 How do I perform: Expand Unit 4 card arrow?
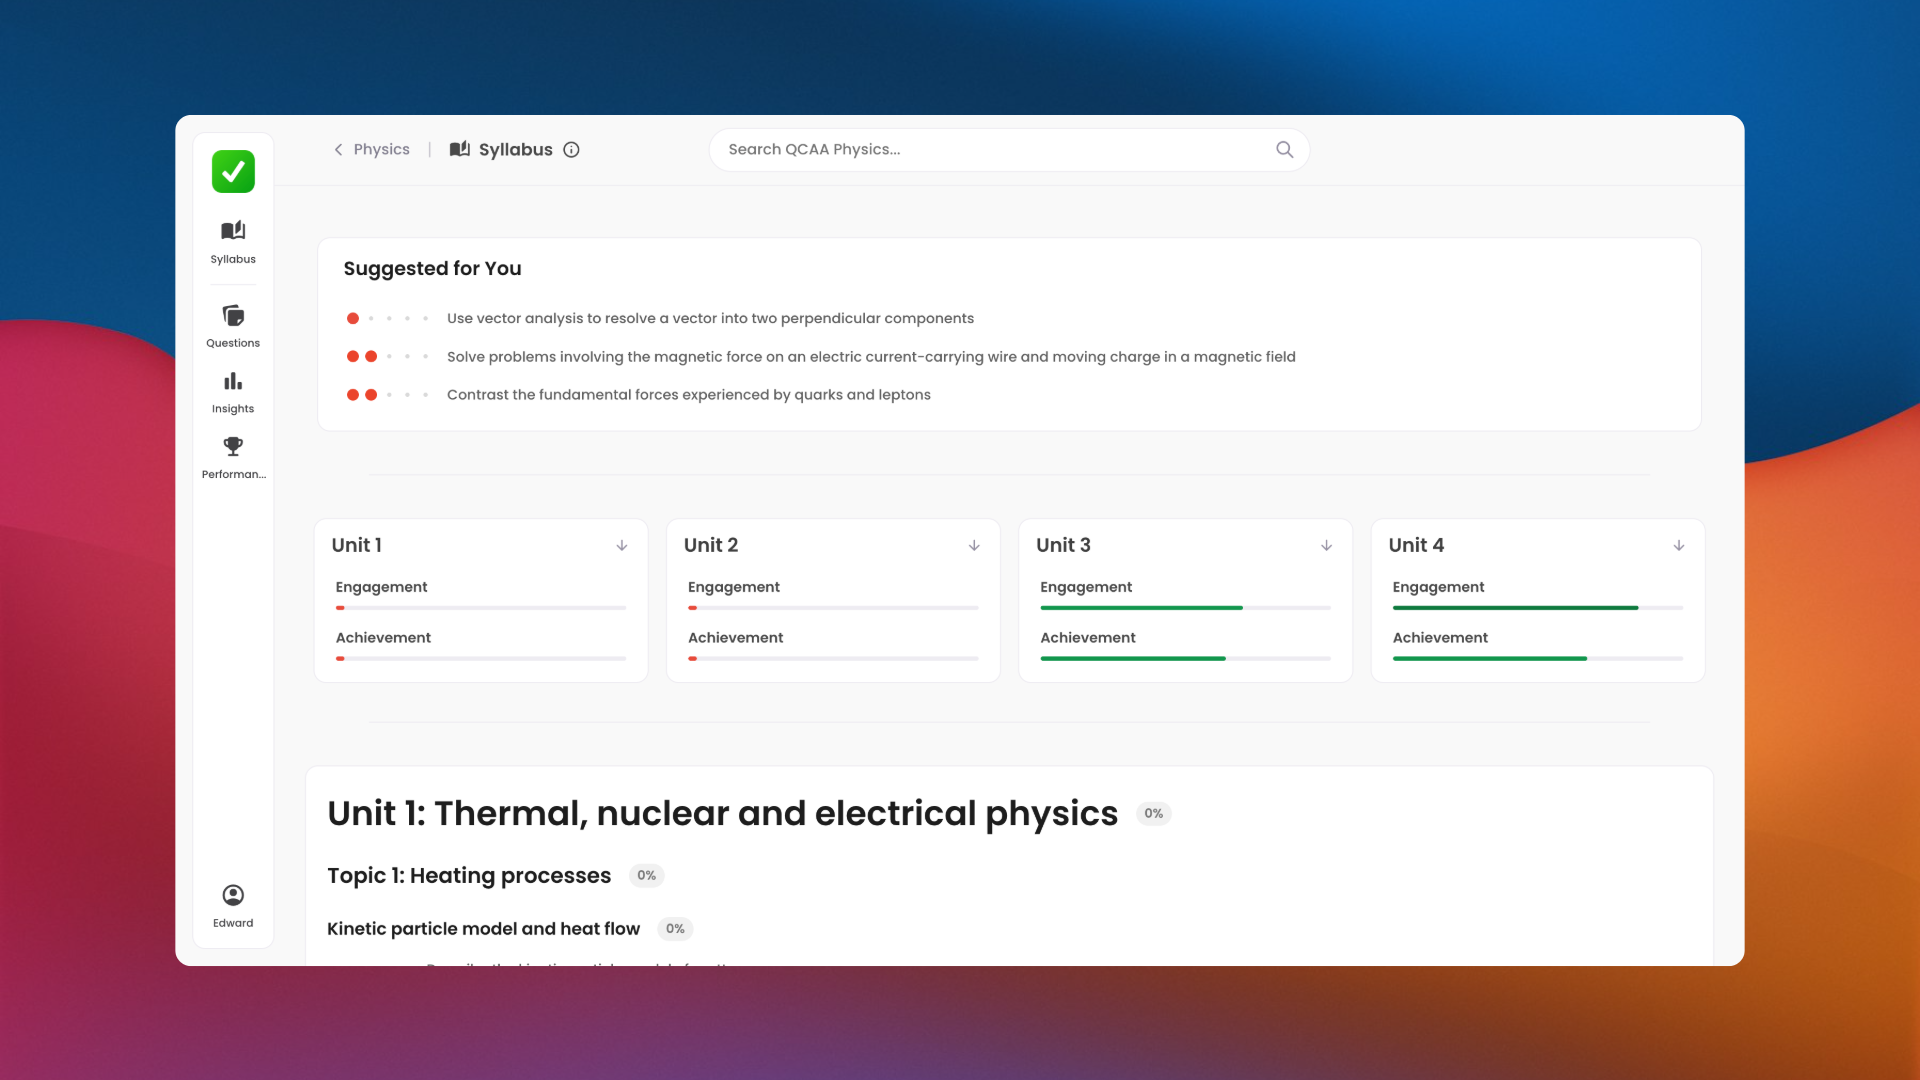[x=1678, y=546]
